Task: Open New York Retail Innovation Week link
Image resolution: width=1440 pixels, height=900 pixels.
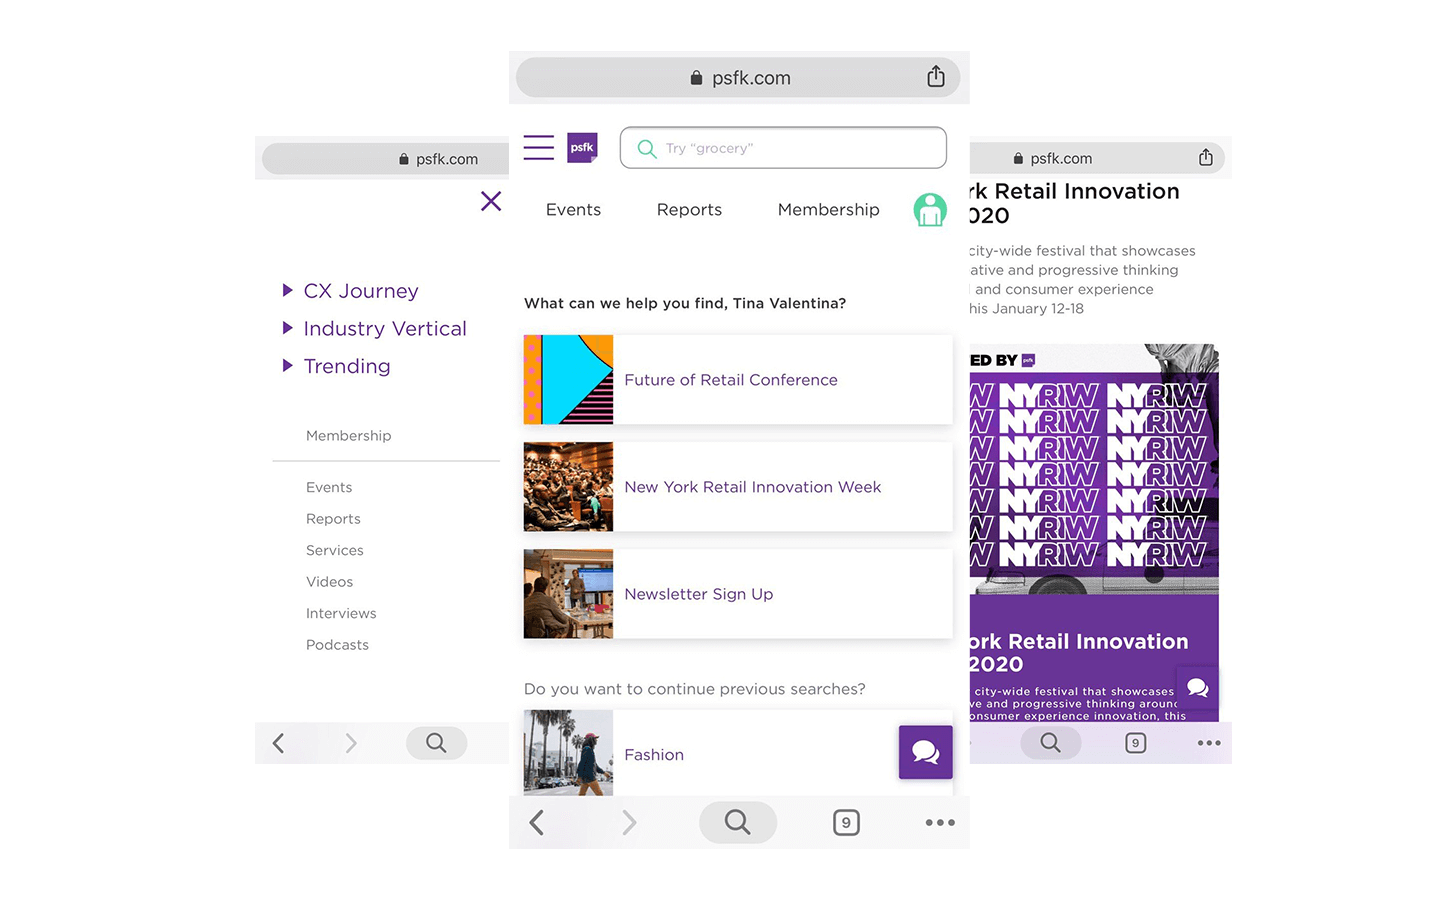Action: 753,487
